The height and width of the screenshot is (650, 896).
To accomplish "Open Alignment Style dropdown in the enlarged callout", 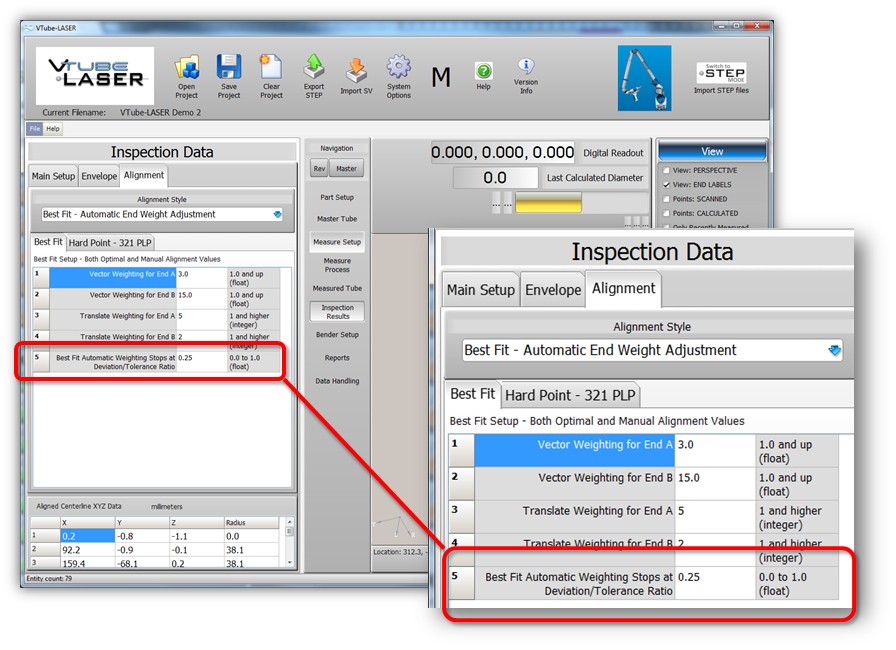I will 834,350.
